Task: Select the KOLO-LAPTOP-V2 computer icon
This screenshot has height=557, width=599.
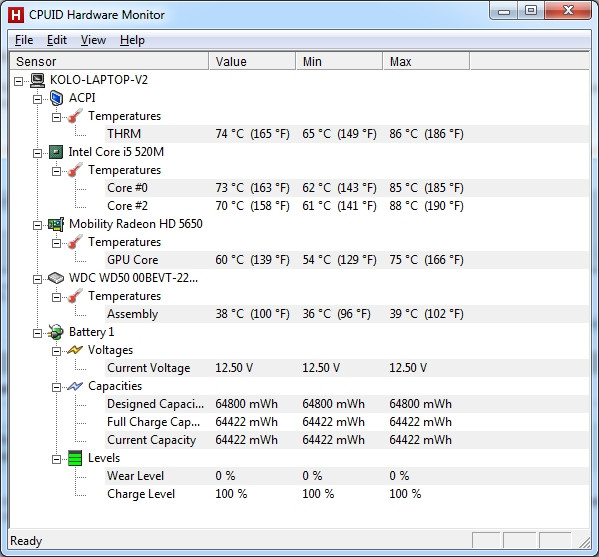Action: coord(37,80)
